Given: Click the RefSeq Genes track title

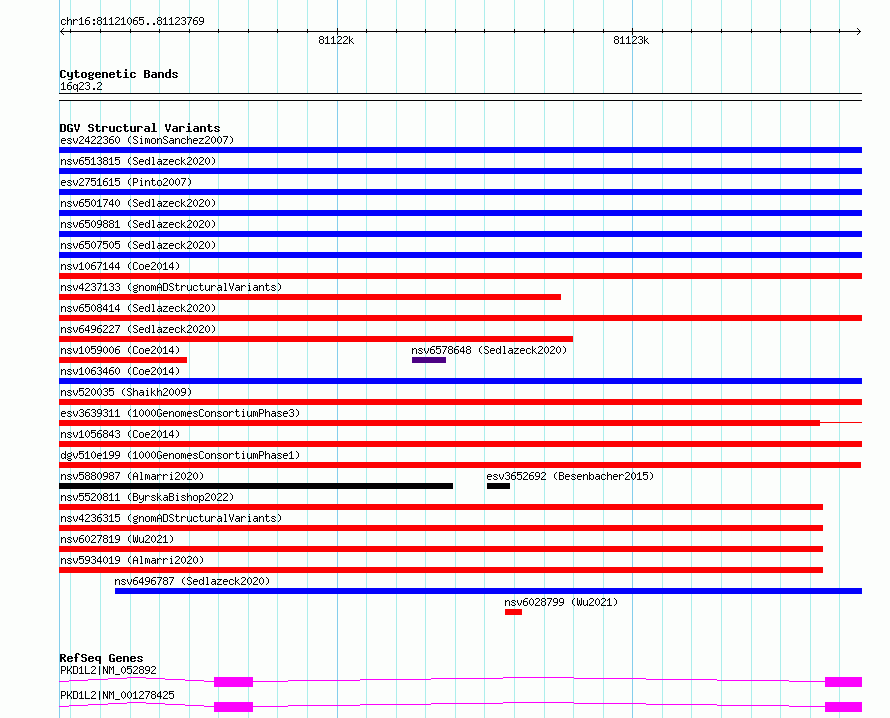Looking at the screenshot, I should 101,658.
